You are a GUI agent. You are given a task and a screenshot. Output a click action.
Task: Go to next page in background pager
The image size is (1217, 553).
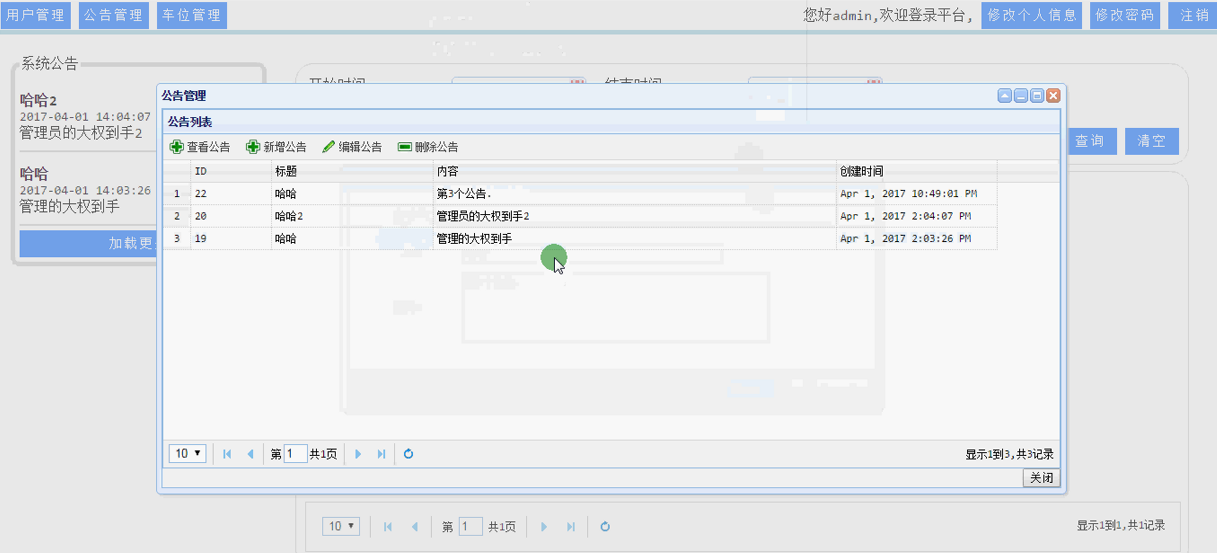tap(544, 526)
